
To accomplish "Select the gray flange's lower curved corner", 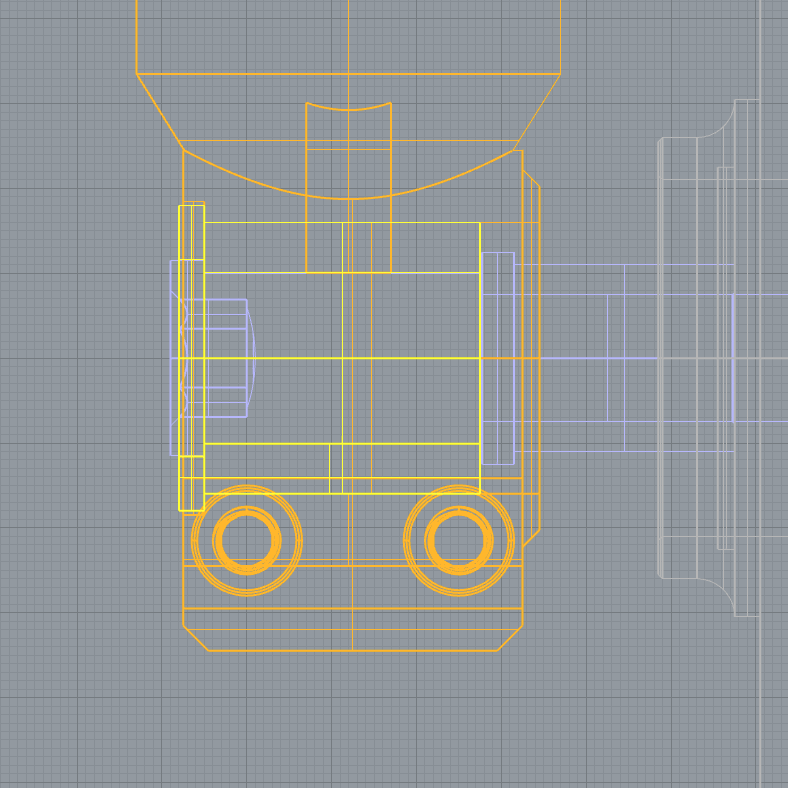I will 722,588.
